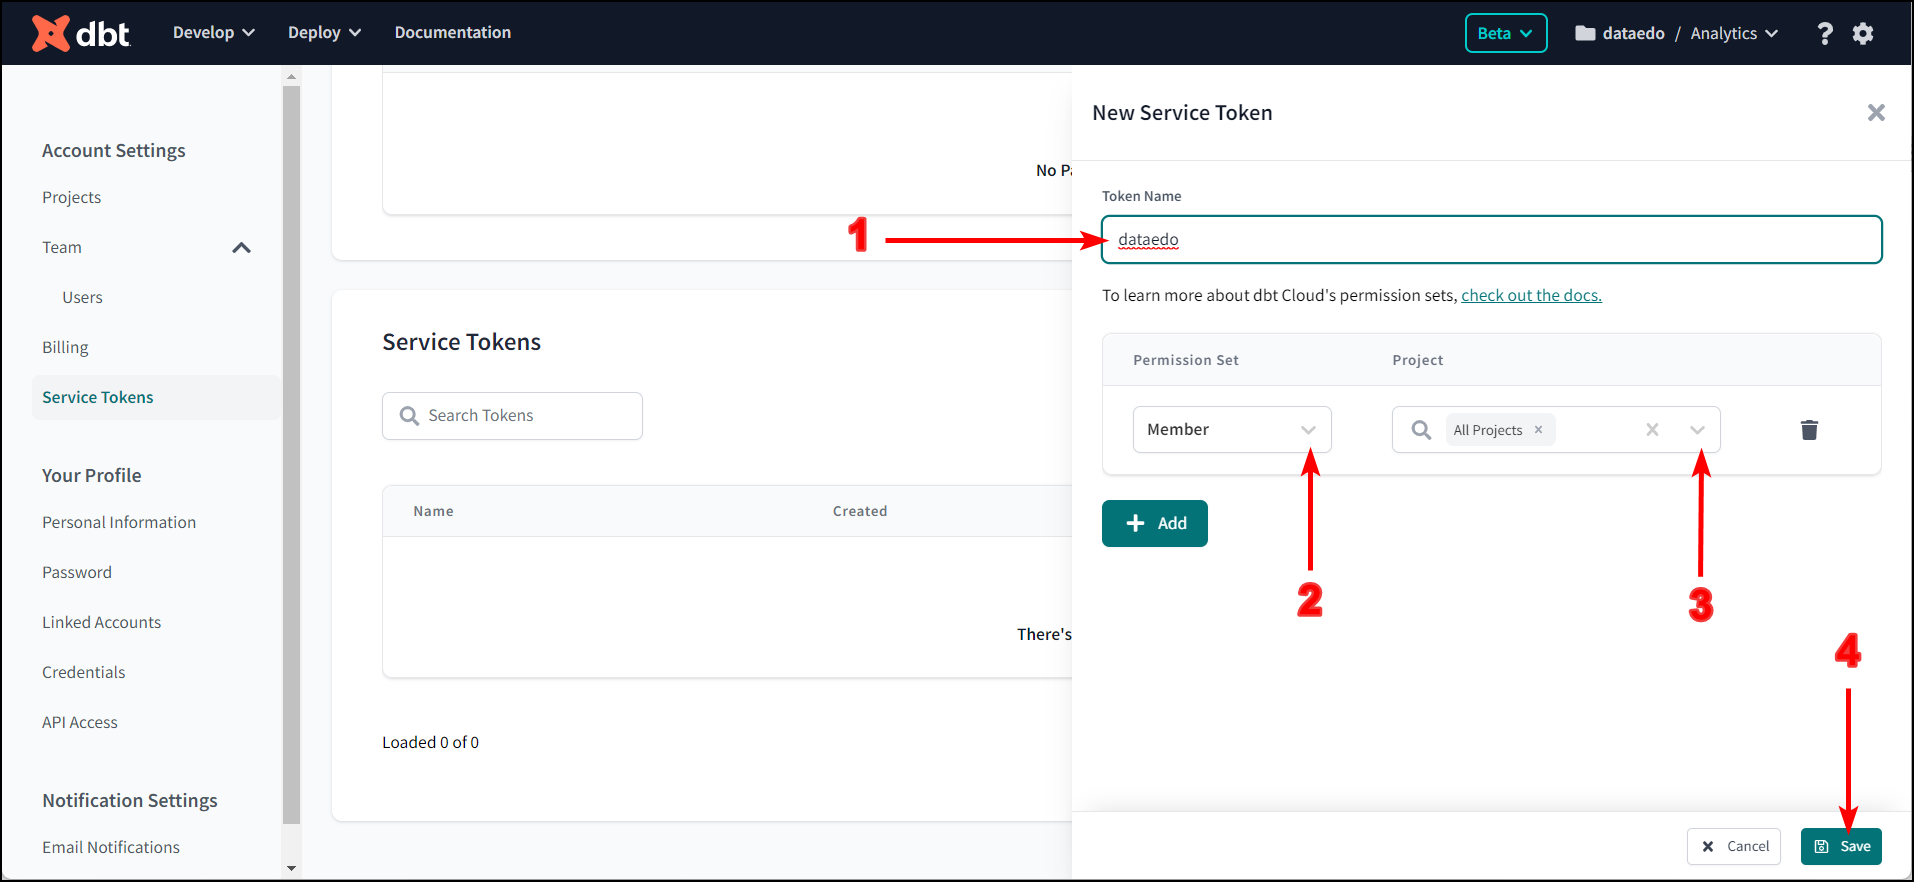Open the settings gear icon
The height and width of the screenshot is (882, 1914).
tap(1862, 33)
